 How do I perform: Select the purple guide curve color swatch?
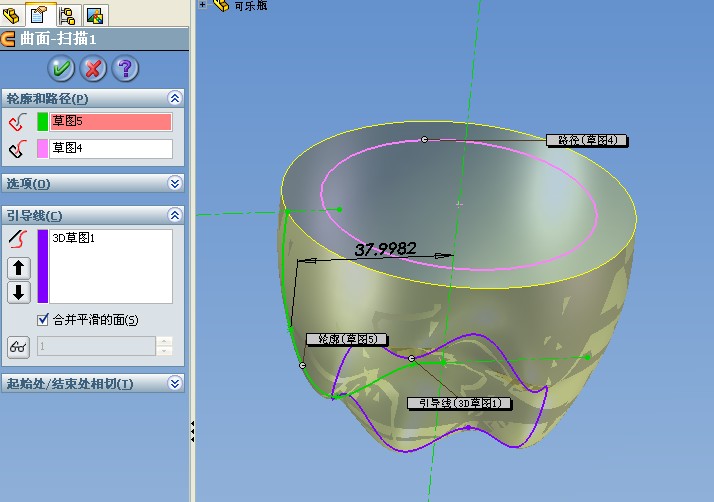pos(42,266)
